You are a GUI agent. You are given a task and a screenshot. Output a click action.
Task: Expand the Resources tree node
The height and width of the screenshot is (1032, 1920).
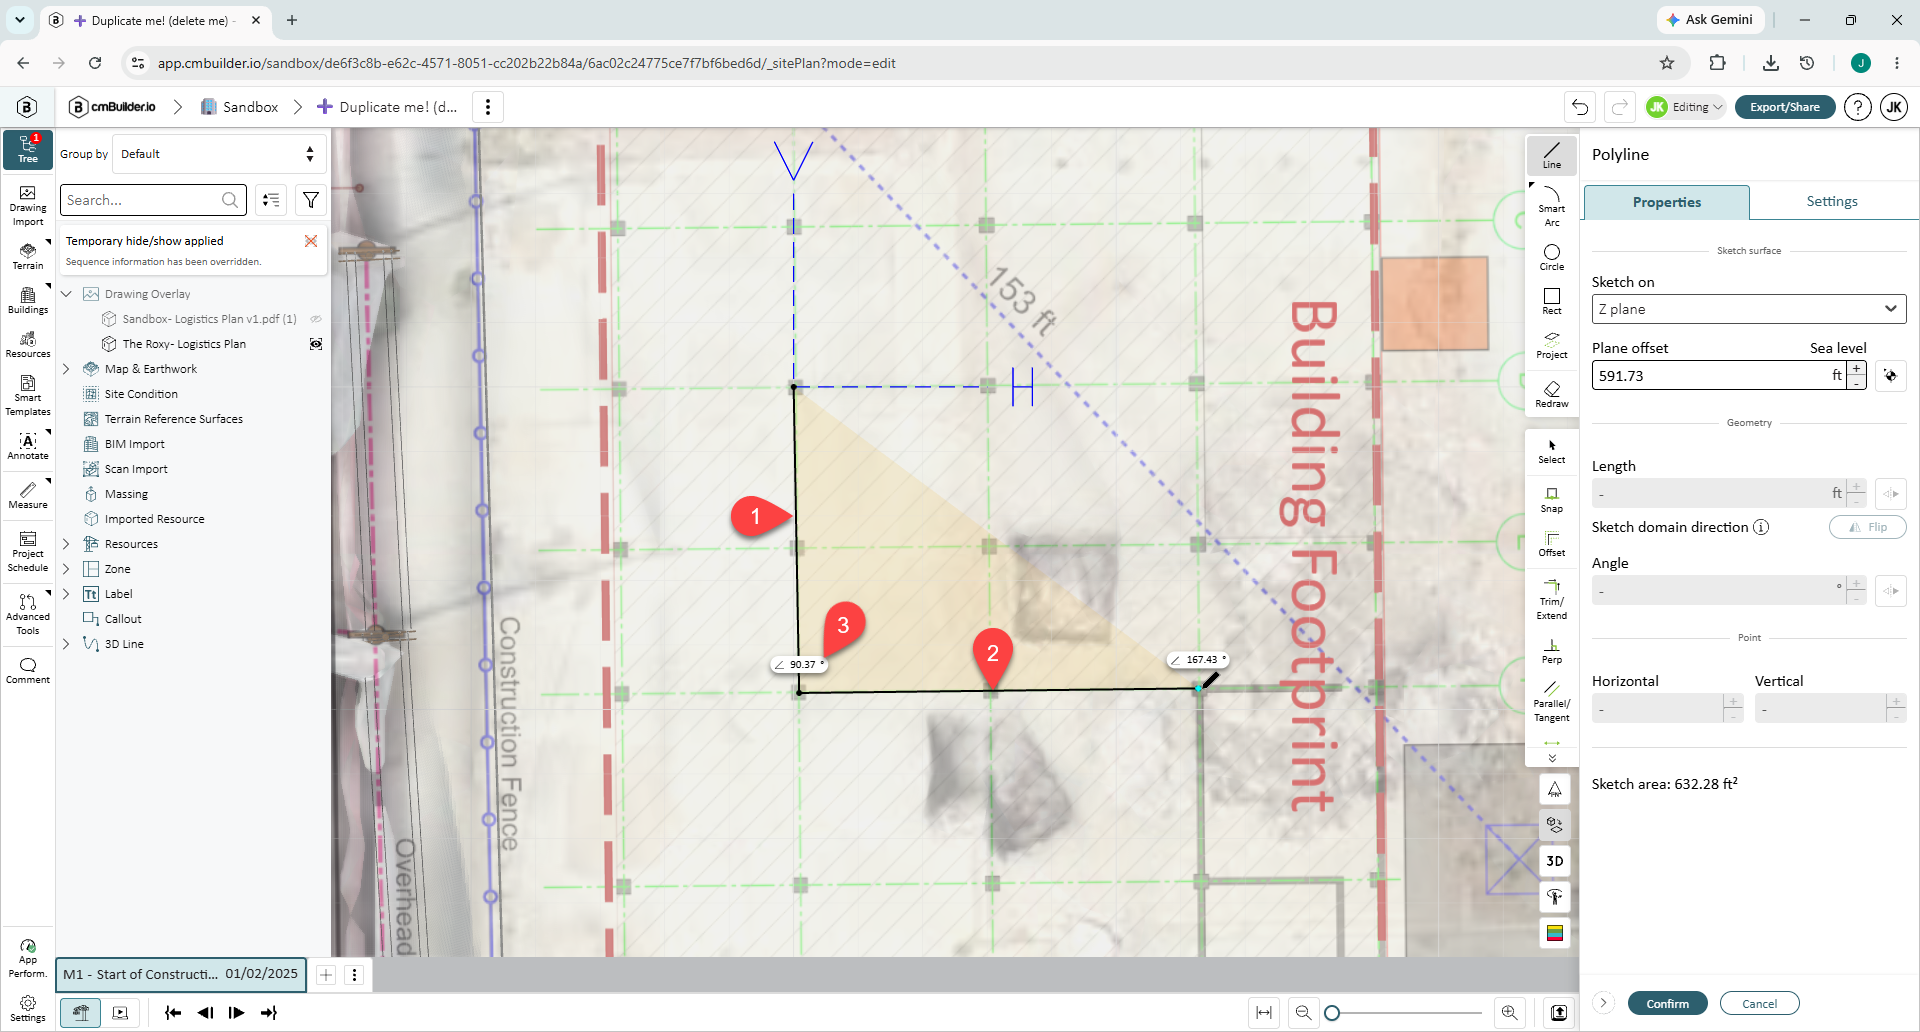pos(67,544)
